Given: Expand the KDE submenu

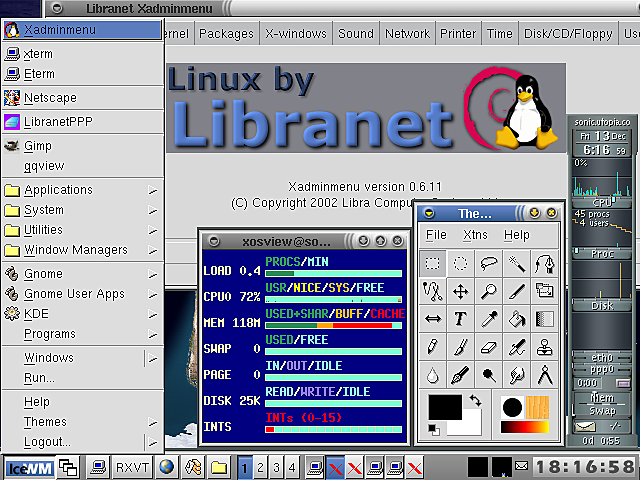Looking at the screenshot, I should pyautogui.click(x=83, y=314).
